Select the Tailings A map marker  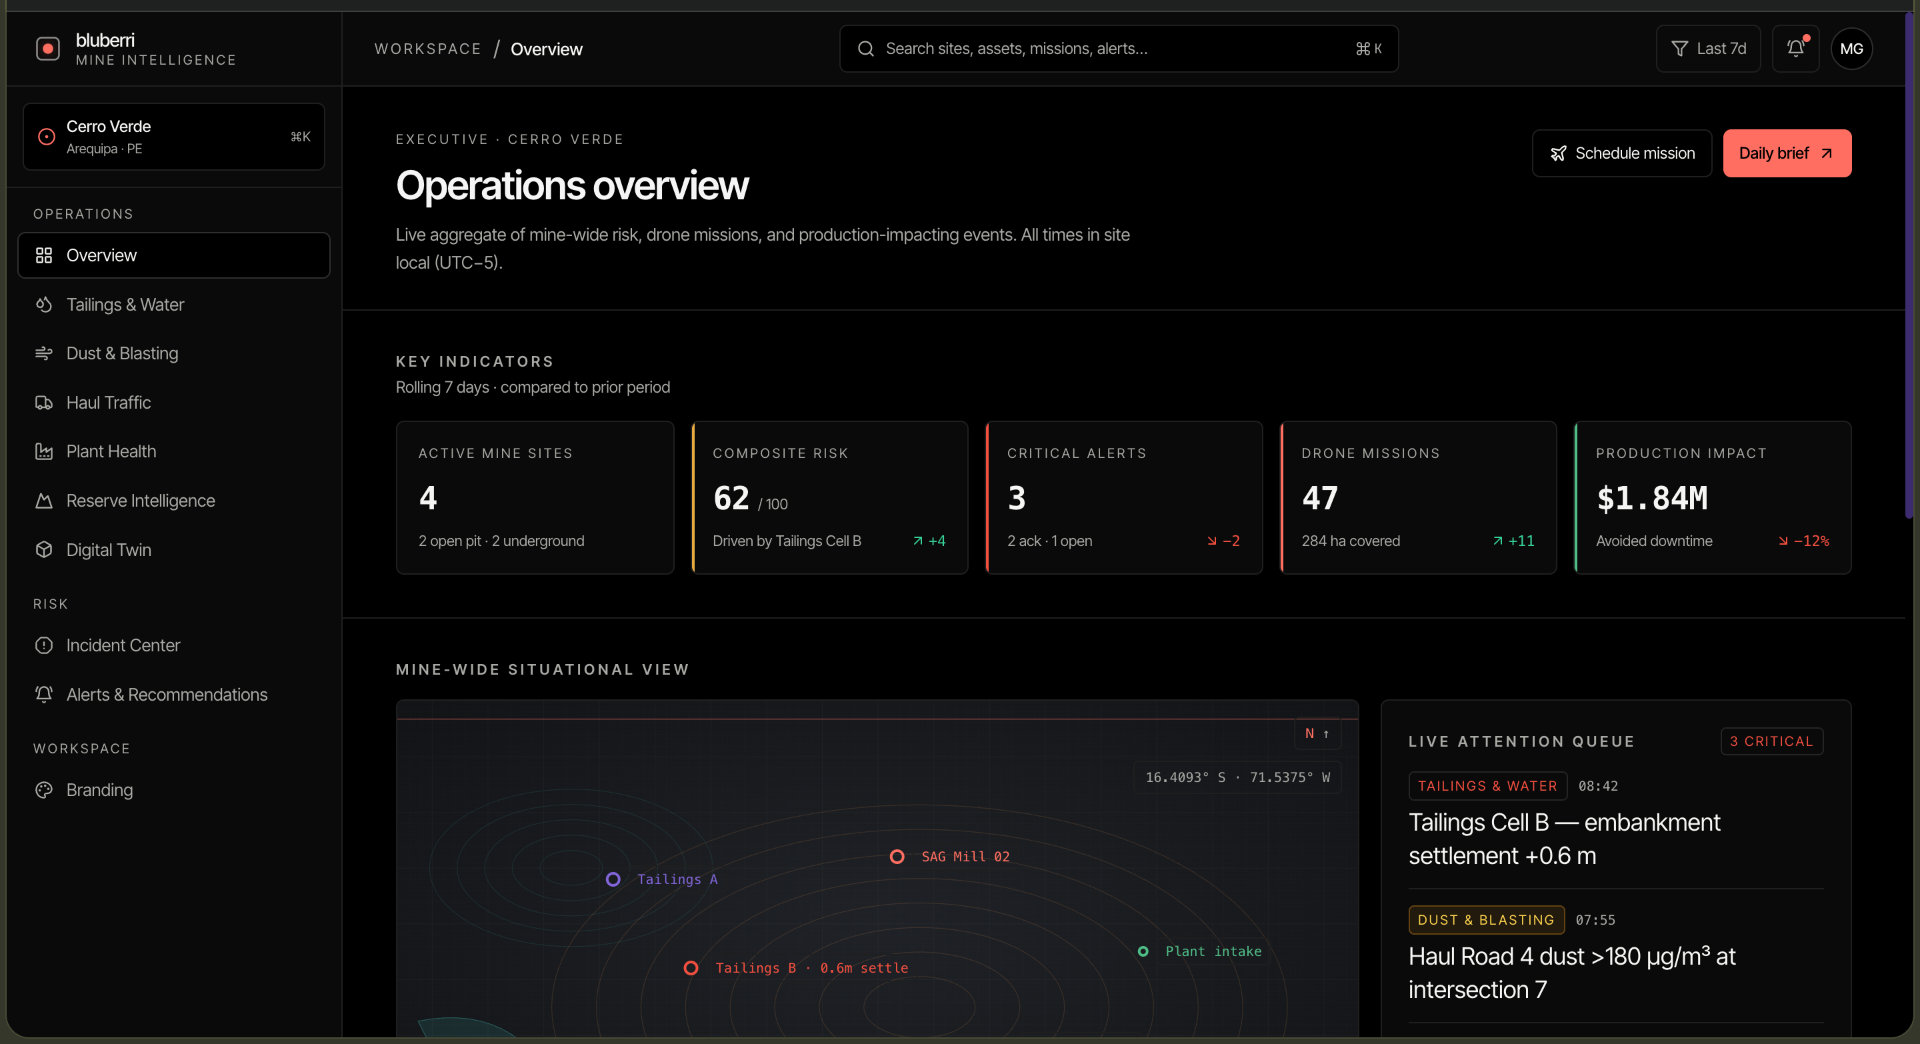tap(613, 879)
